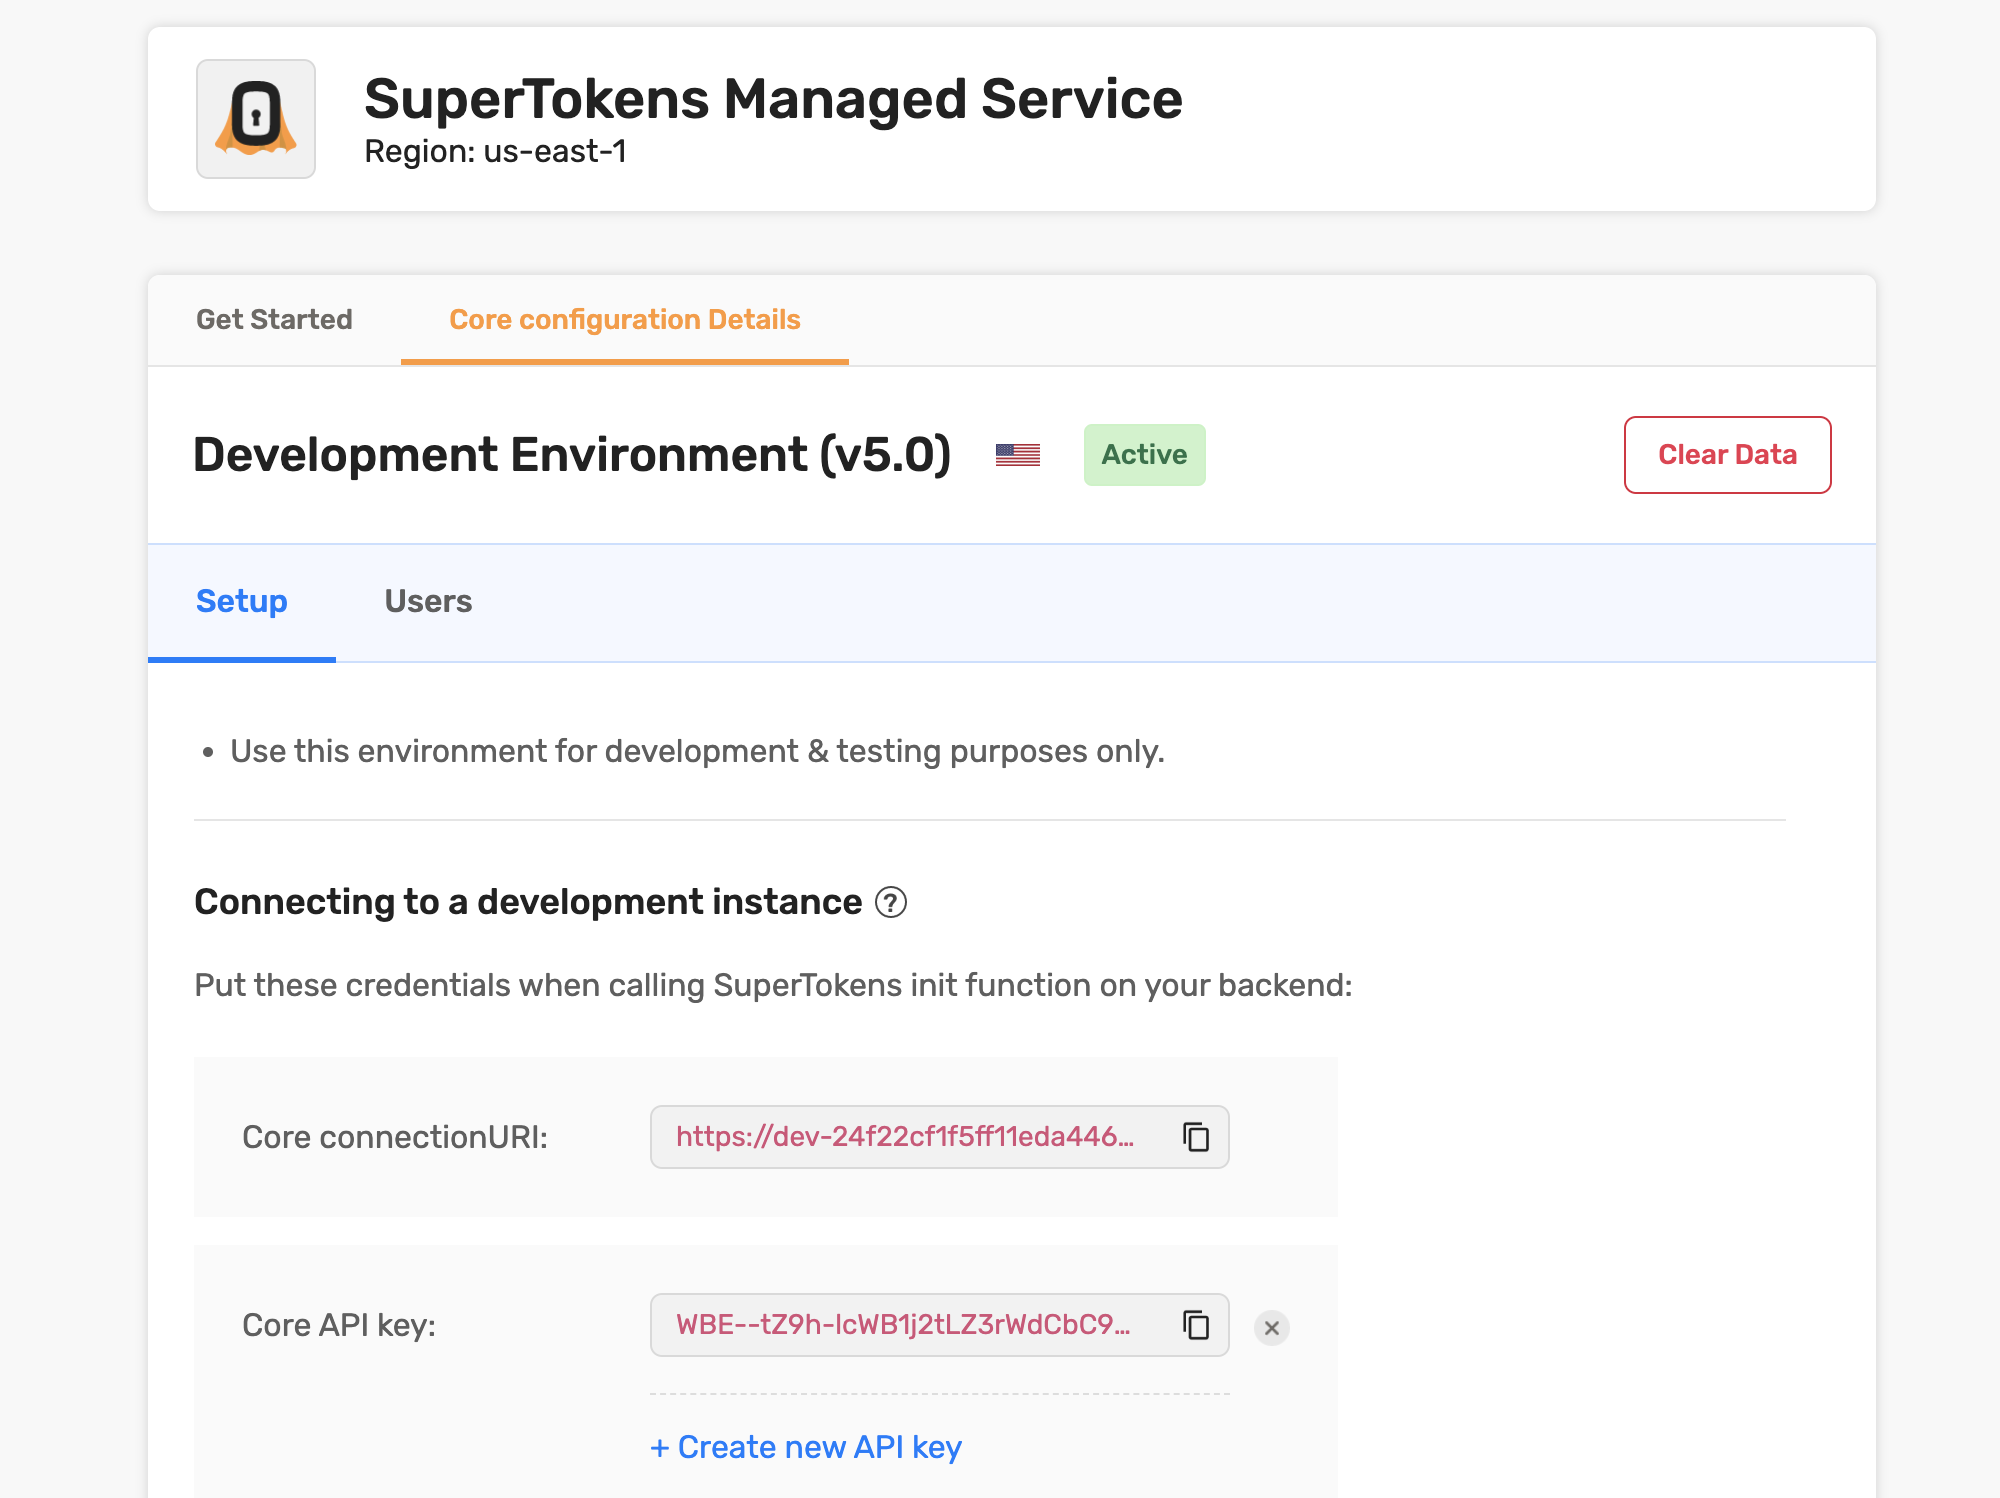Switch to the Get Started tab
This screenshot has width=2000, height=1498.
[x=273, y=319]
